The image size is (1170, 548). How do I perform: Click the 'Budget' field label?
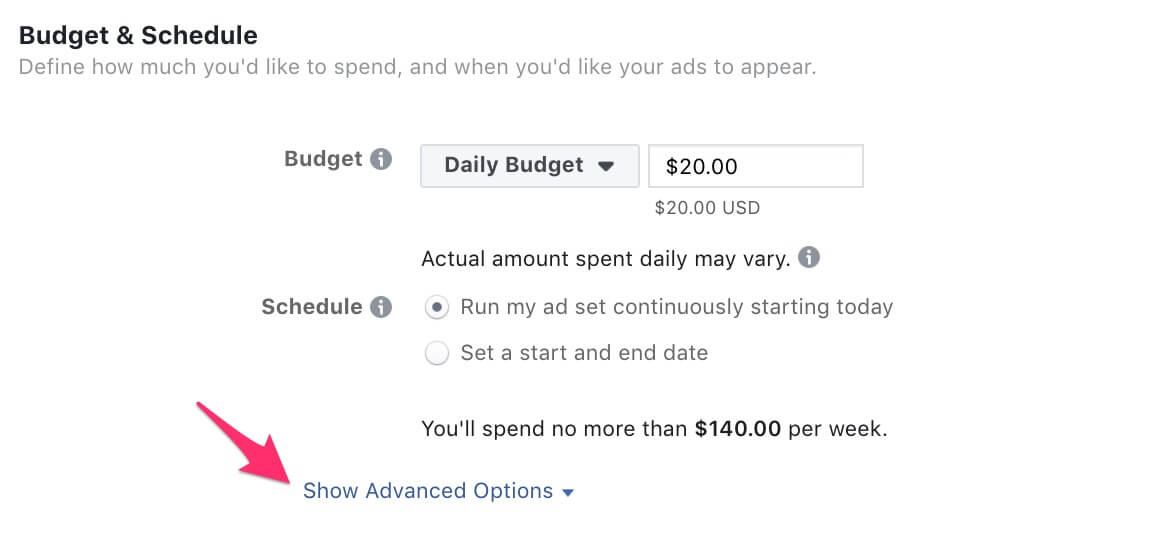323,159
